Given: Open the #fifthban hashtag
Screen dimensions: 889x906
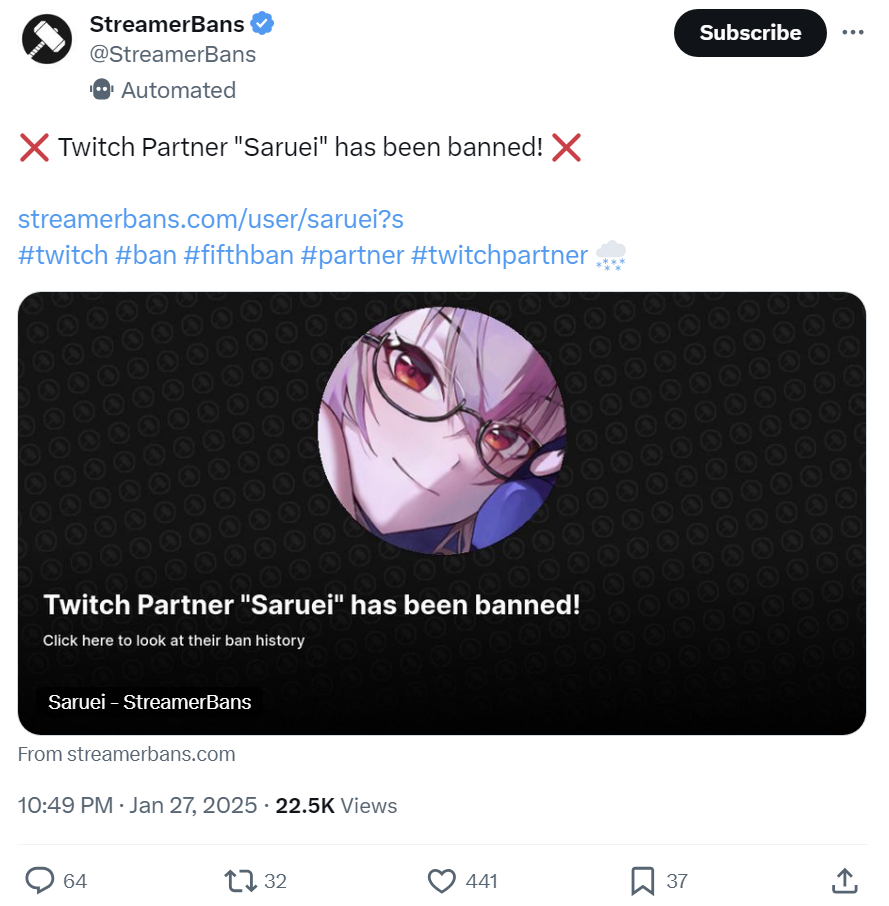Looking at the screenshot, I should click(x=238, y=255).
